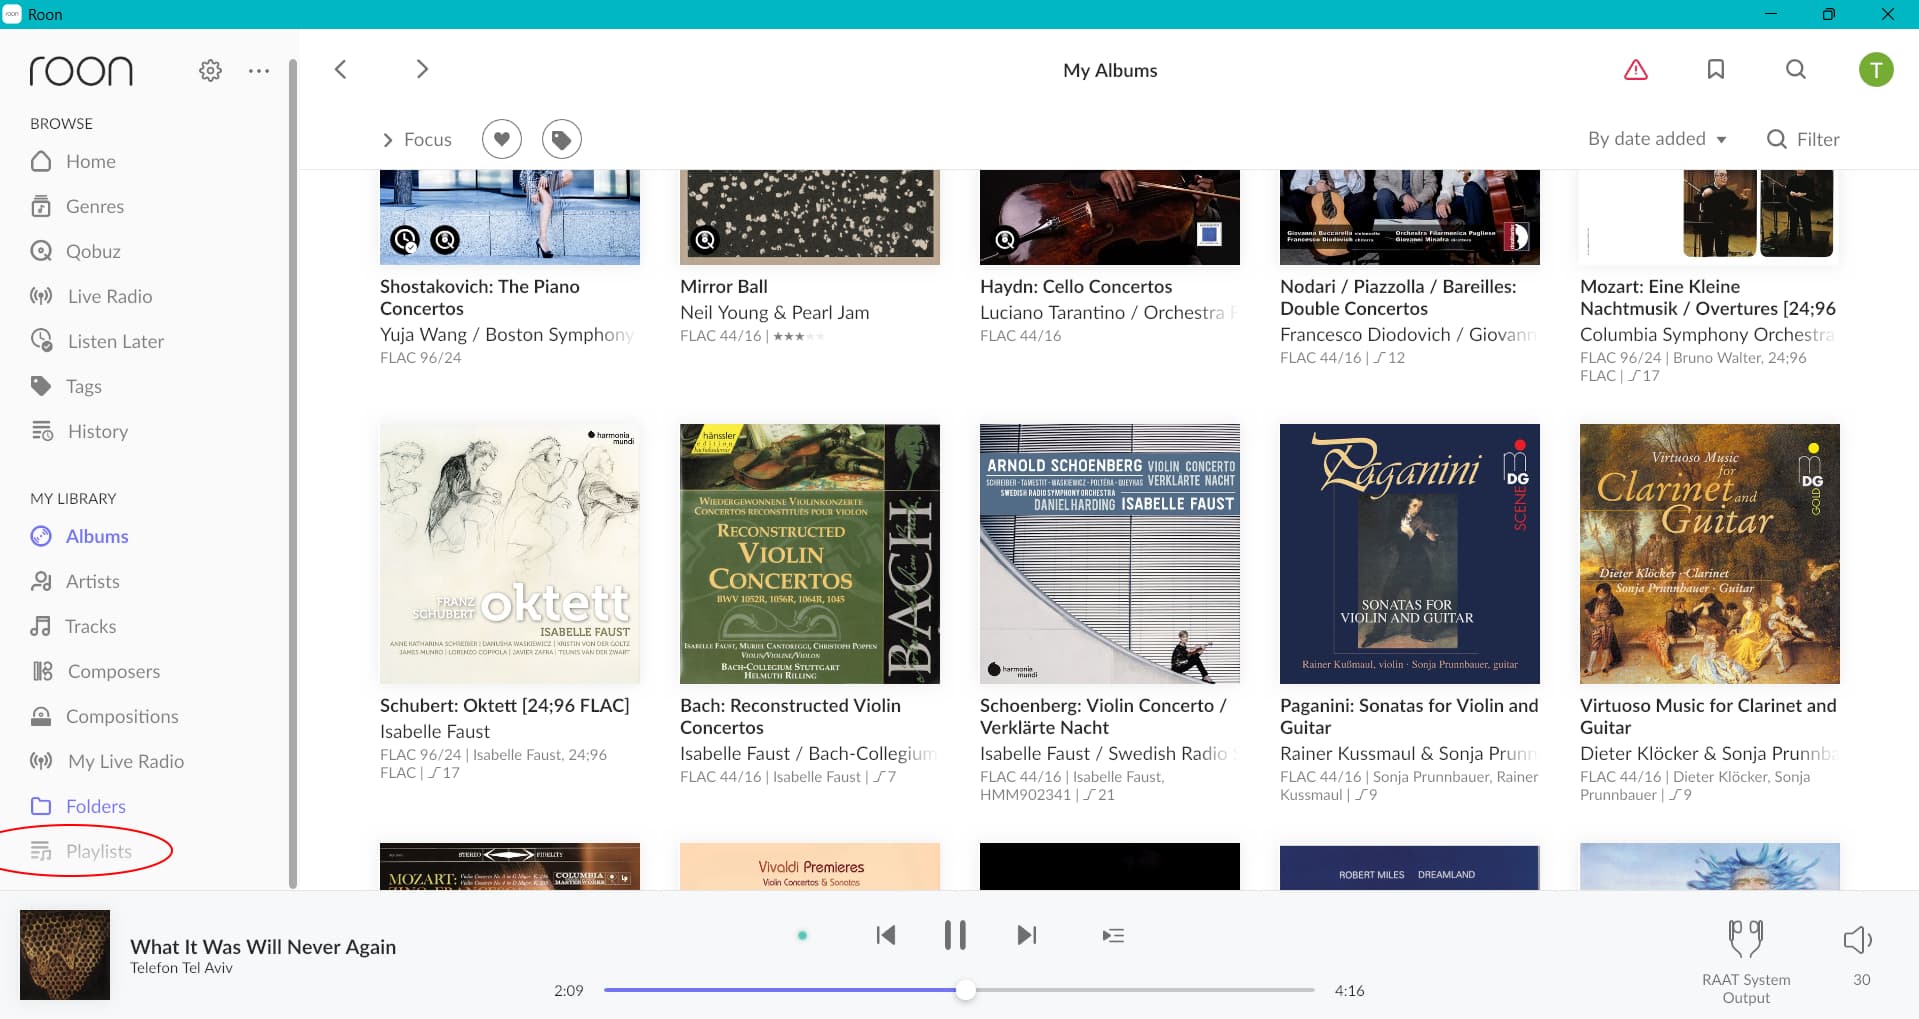Open Tracks under My Library
This screenshot has height=1019, width=1919.
click(x=73, y=626)
